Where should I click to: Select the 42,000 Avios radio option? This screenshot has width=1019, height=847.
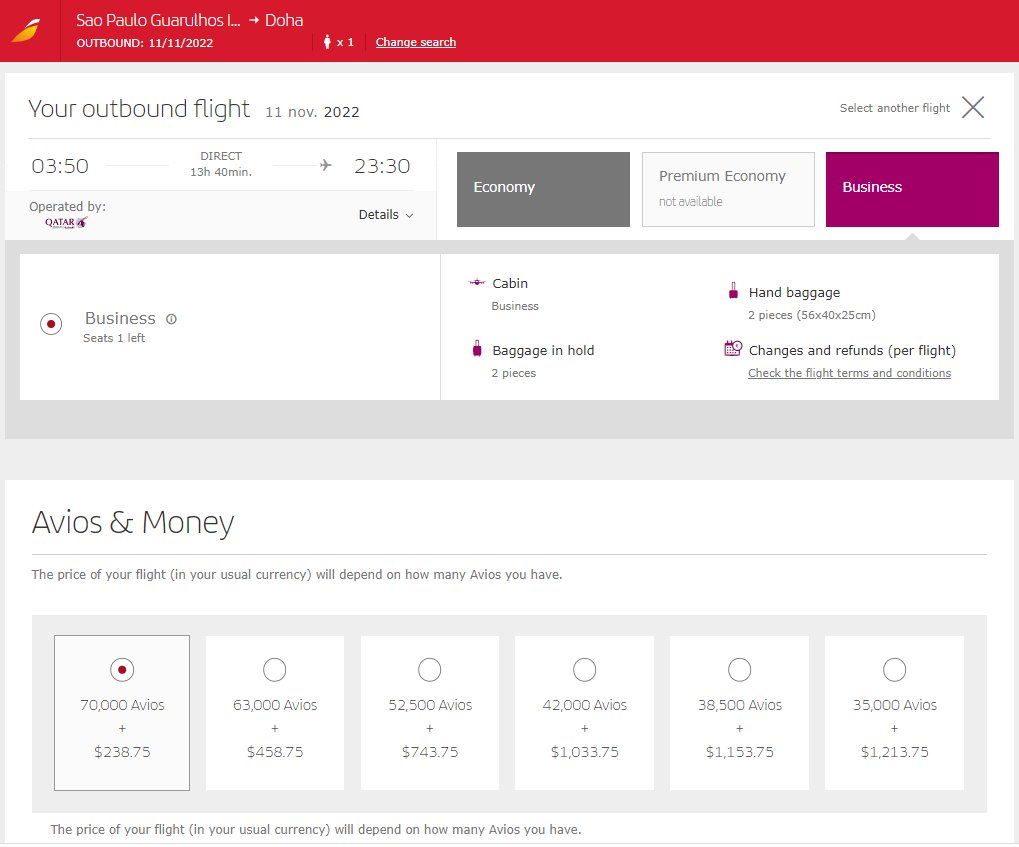[x=584, y=670]
